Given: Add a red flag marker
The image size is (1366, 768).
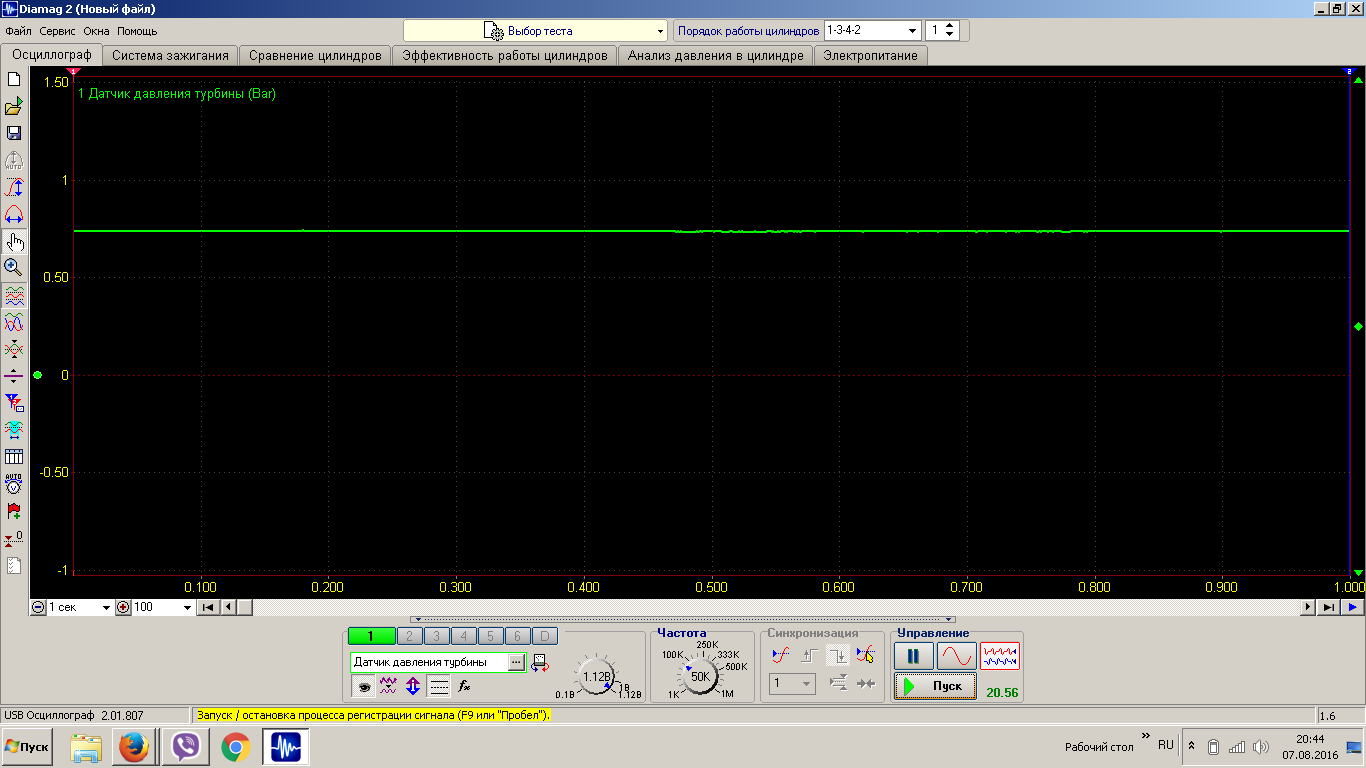Looking at the screenshot, I should (14, 511).
